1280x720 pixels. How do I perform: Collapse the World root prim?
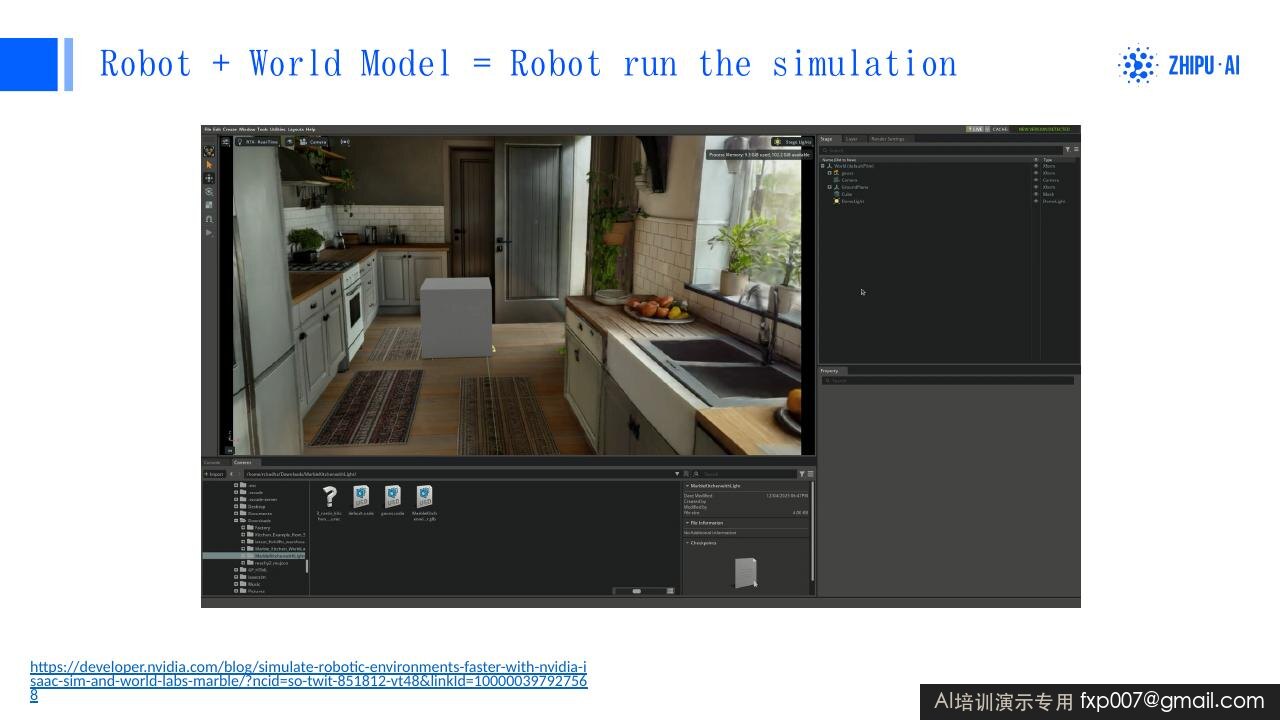pos(823,166)
